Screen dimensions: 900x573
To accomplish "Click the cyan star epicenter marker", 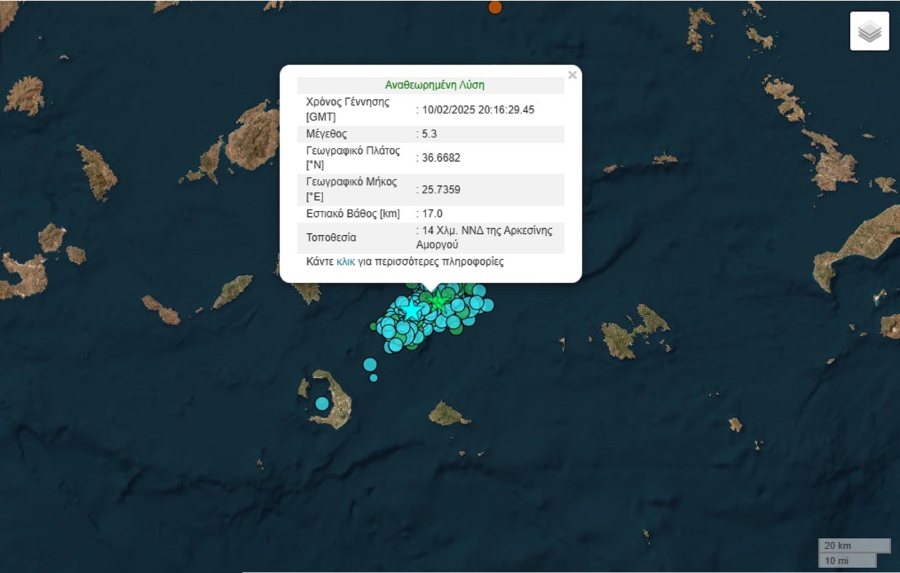I will tap(411, 311).
